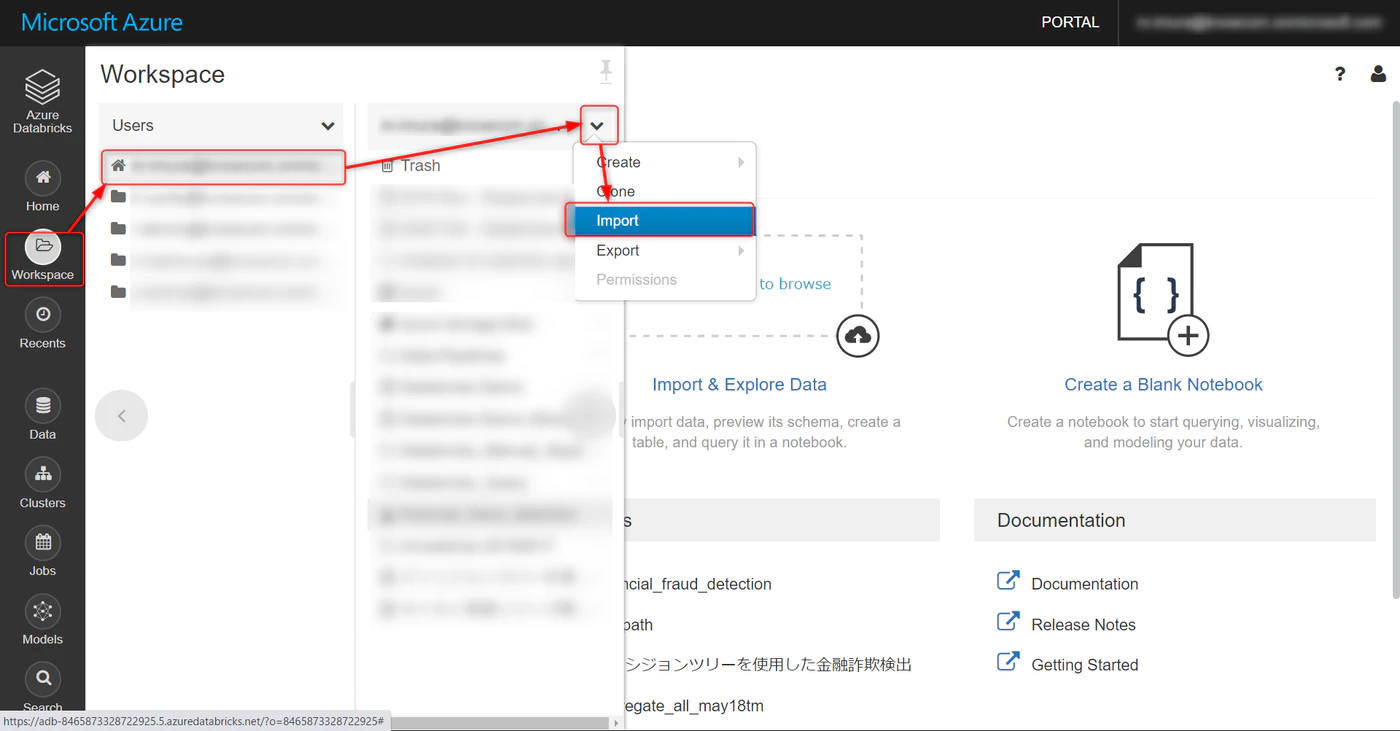Click the external-link icon beside Getting Started
1400x731 pixels.
(1008, 662)
